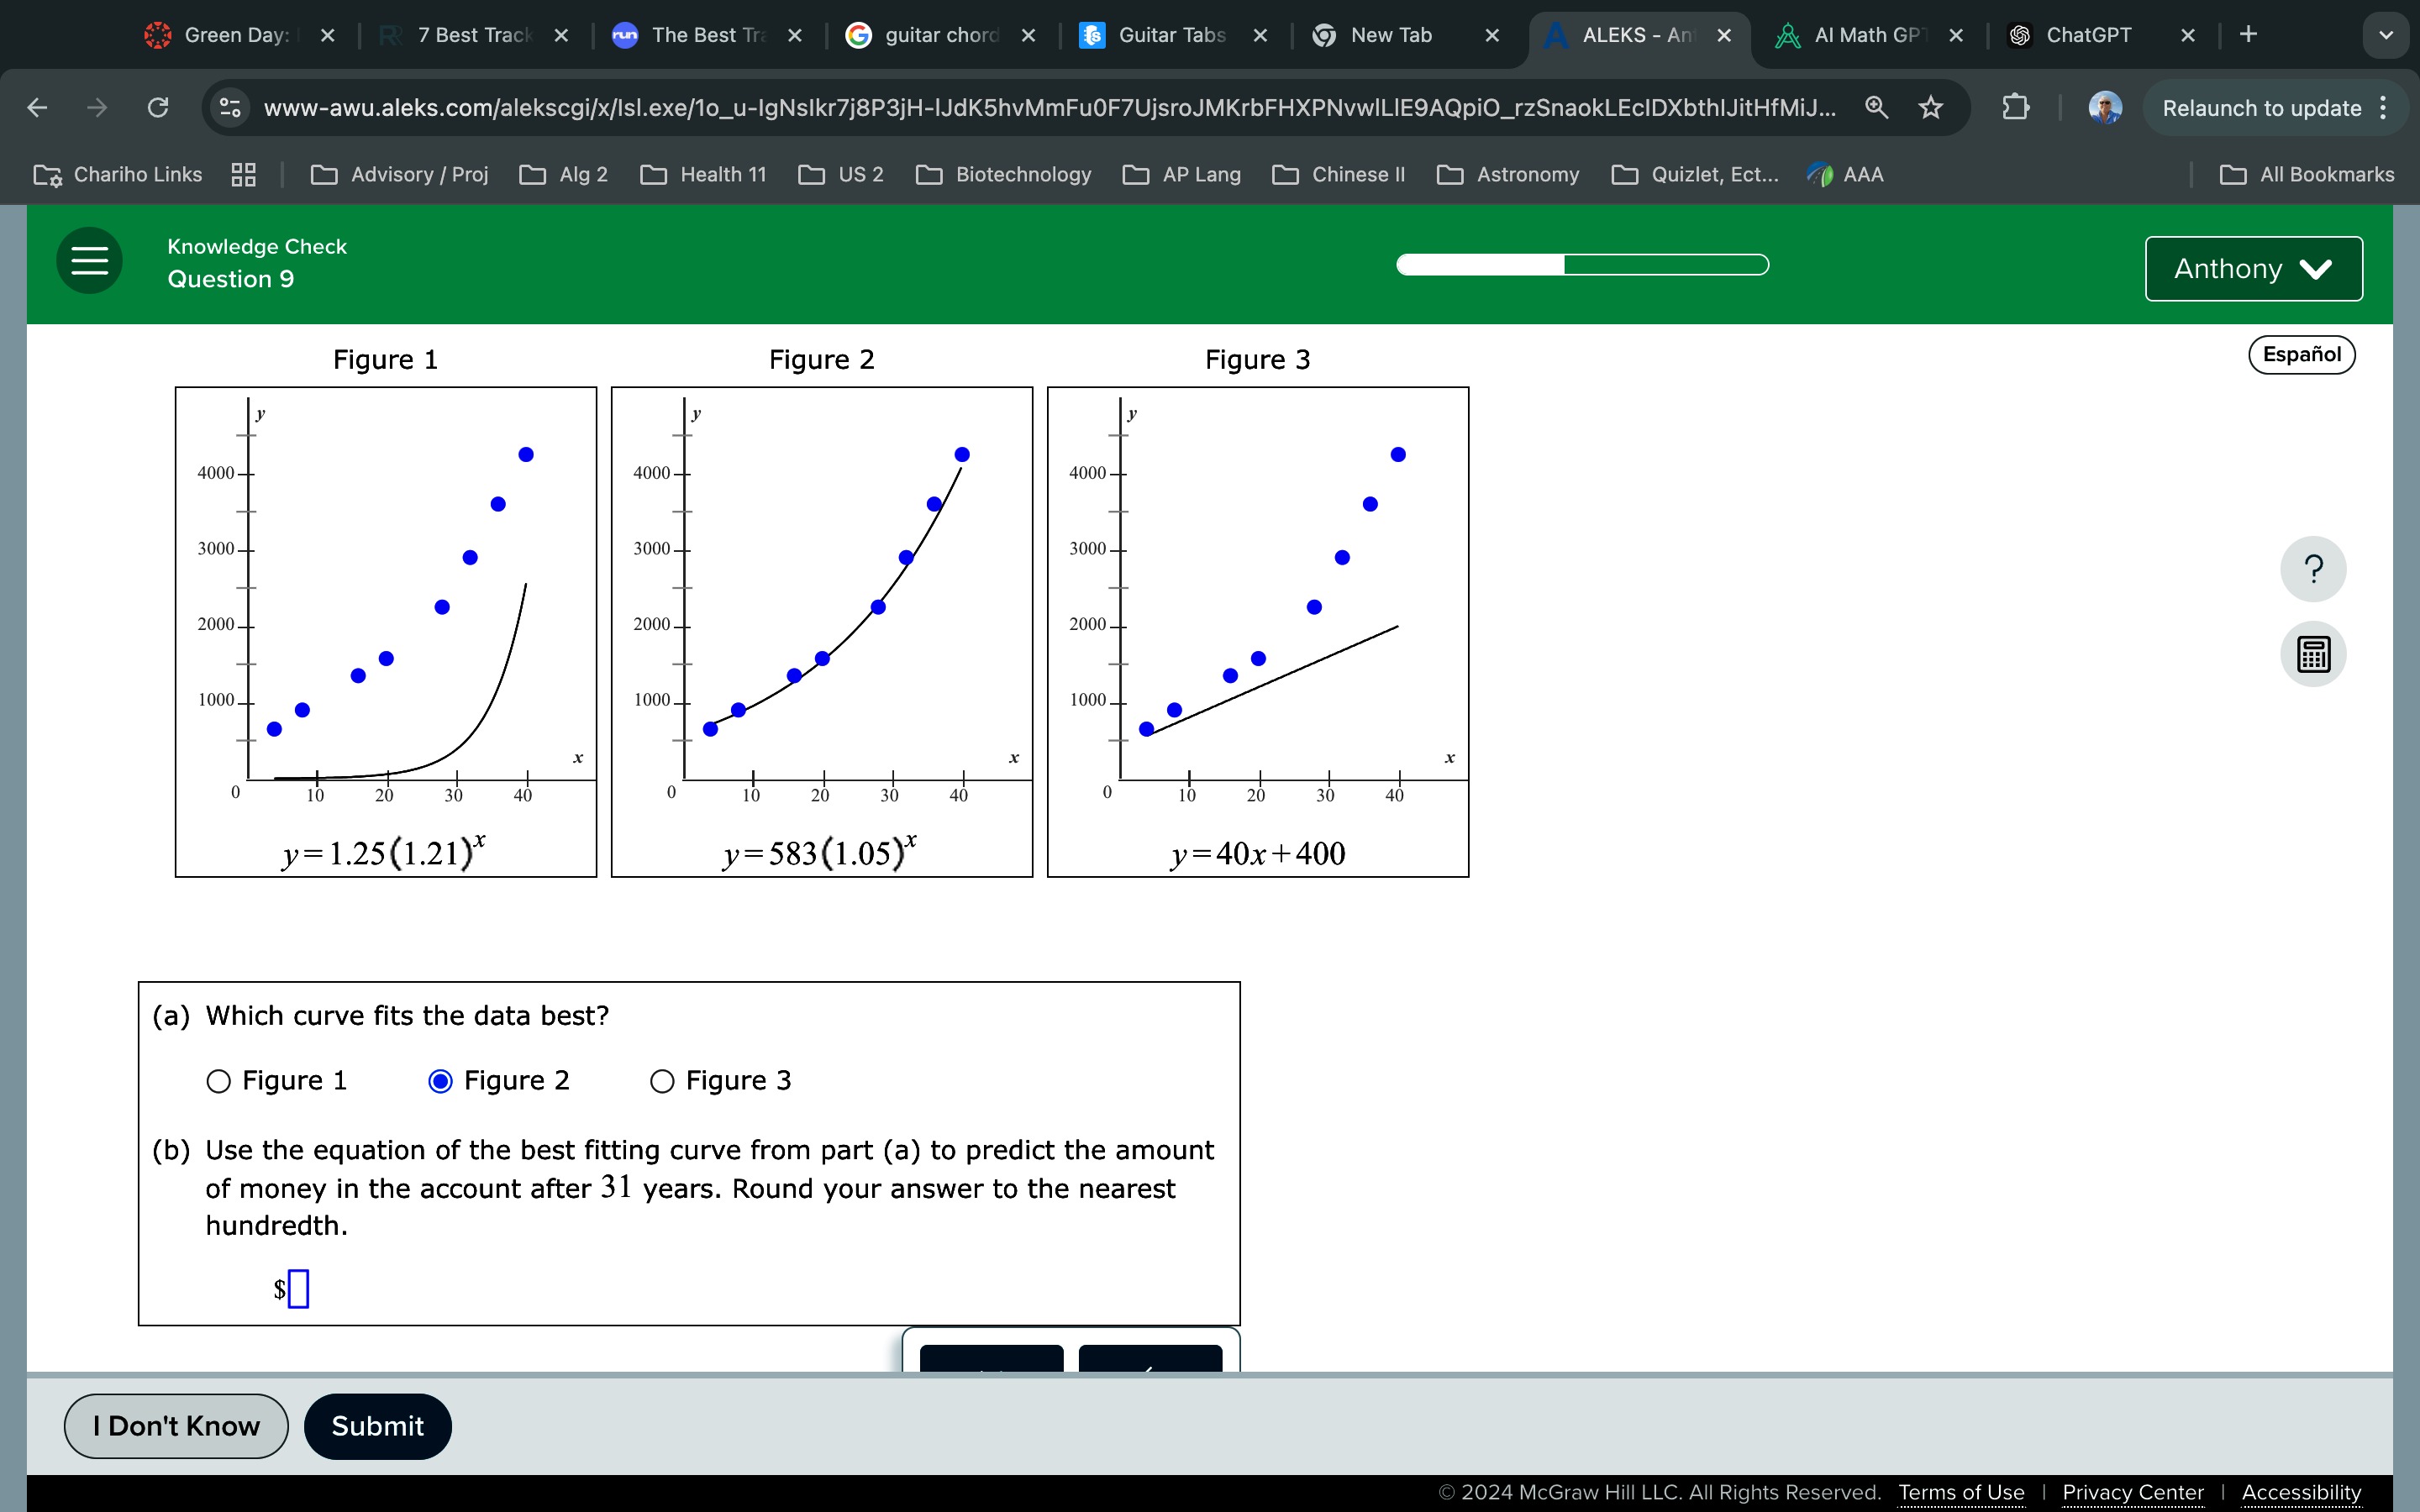Close the ChatGPT tab
Image resolution: width=2420 pixels, height=1512 pixels.
(2188, 35)
